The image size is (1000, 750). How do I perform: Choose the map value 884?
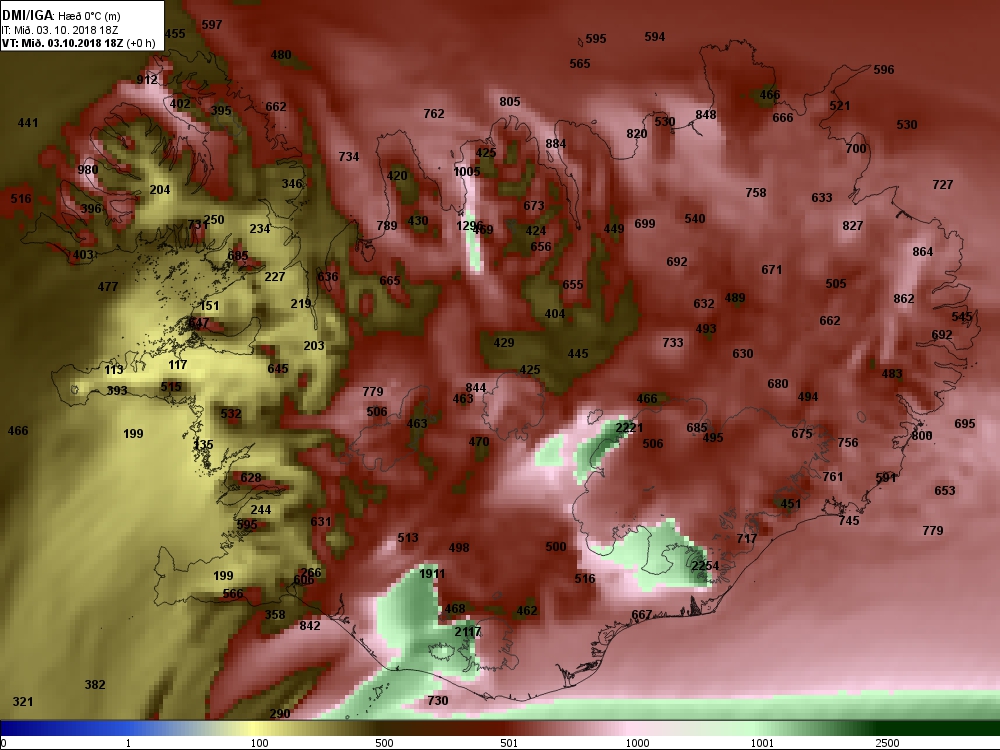[x=555, y=143]
